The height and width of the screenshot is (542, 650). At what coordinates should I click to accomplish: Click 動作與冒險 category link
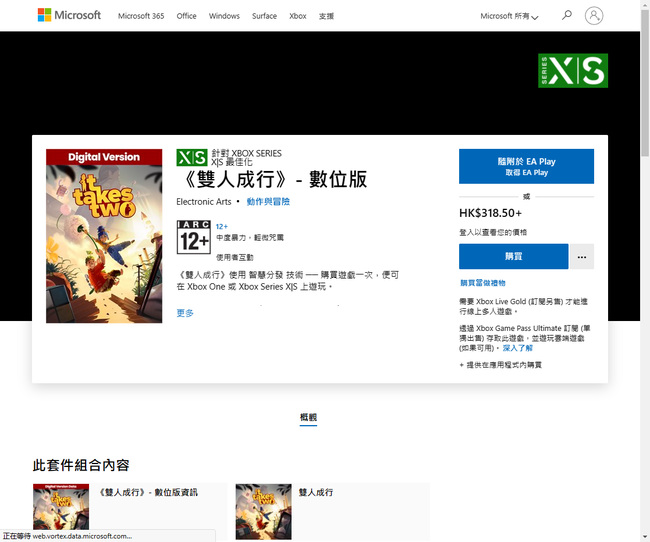pyautogui.click(x=268, y=202)
